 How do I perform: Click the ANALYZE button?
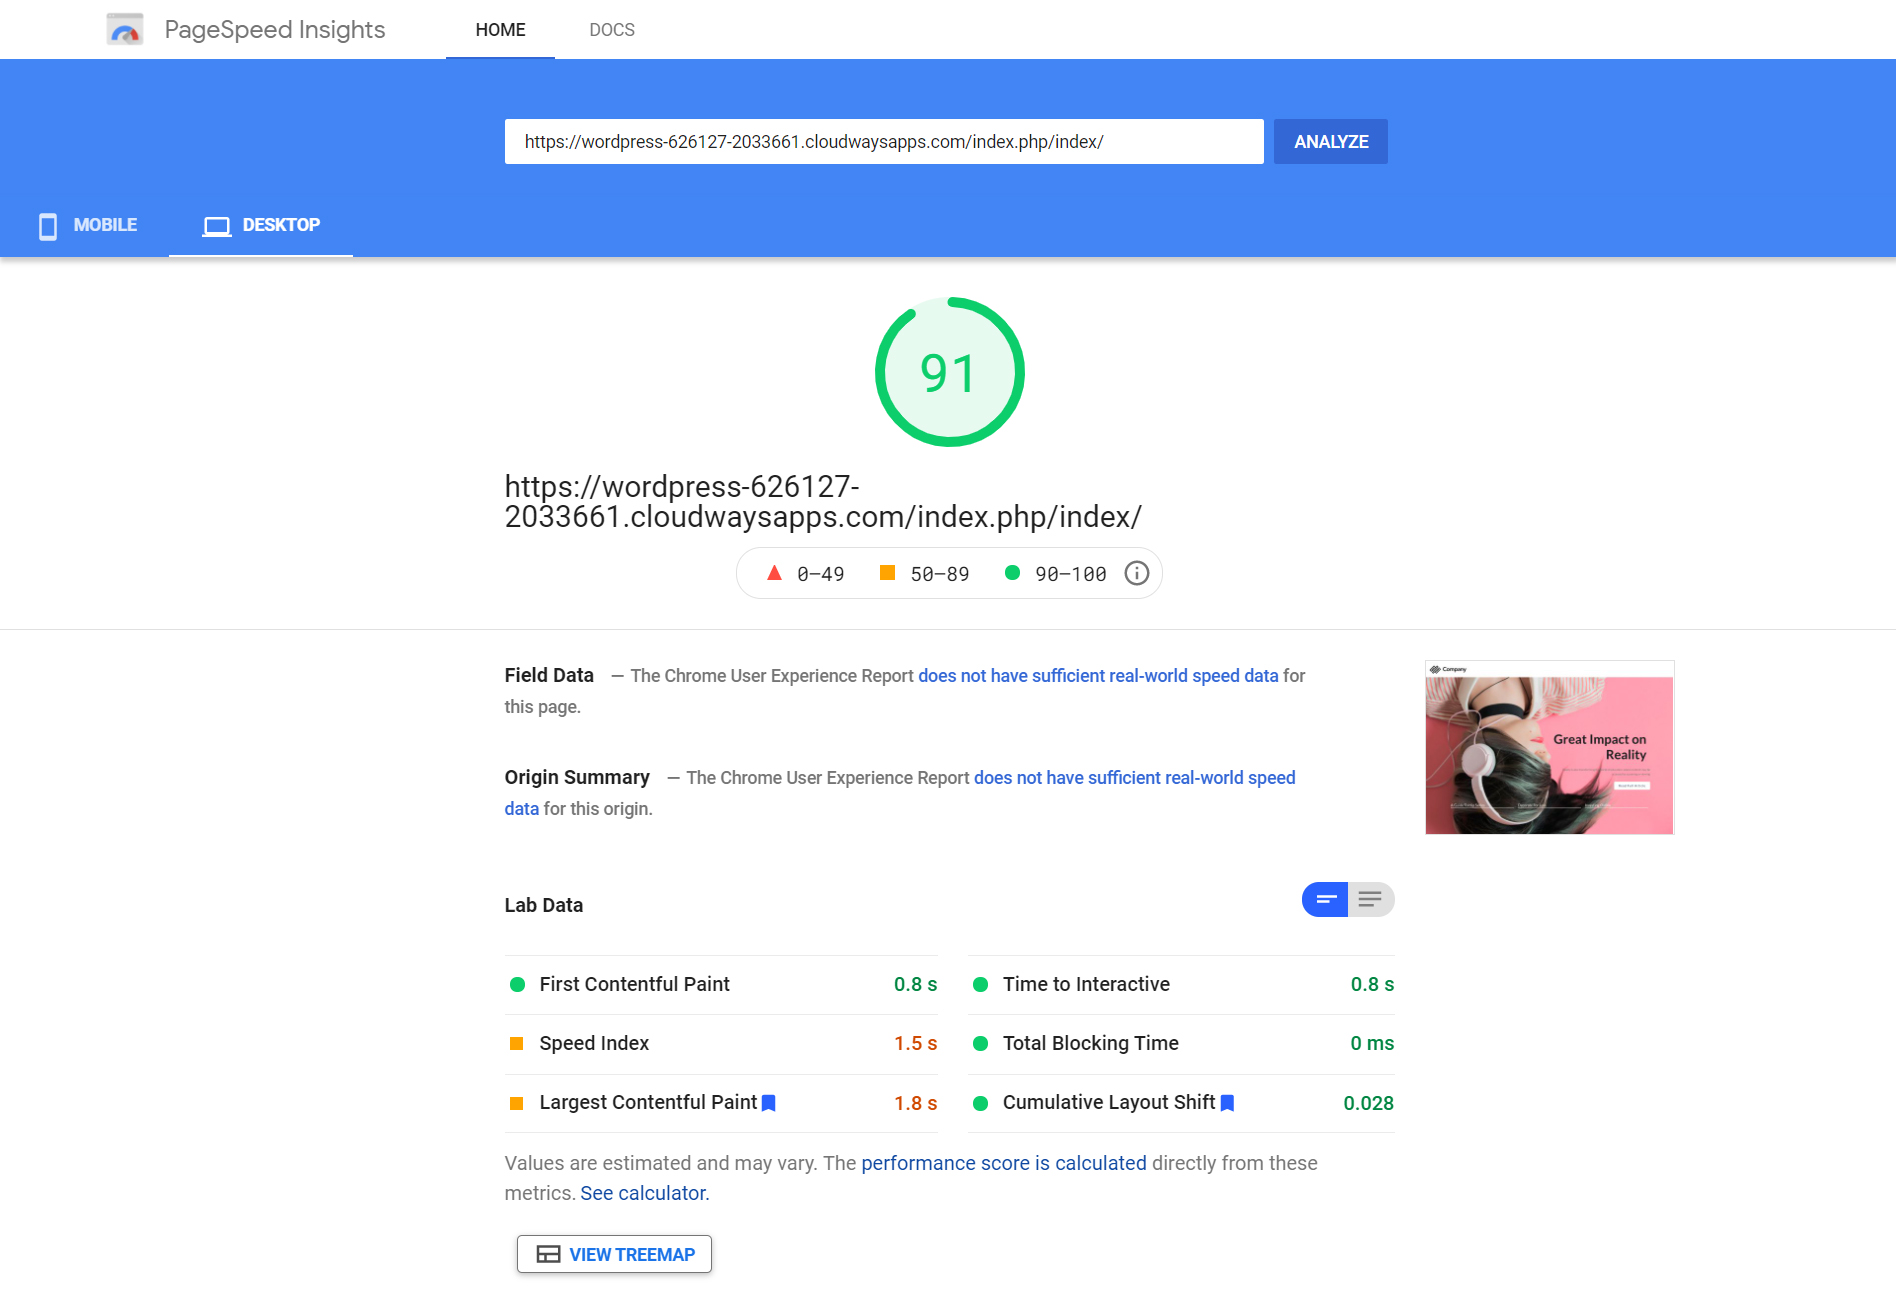click(x=1330, y=141)
